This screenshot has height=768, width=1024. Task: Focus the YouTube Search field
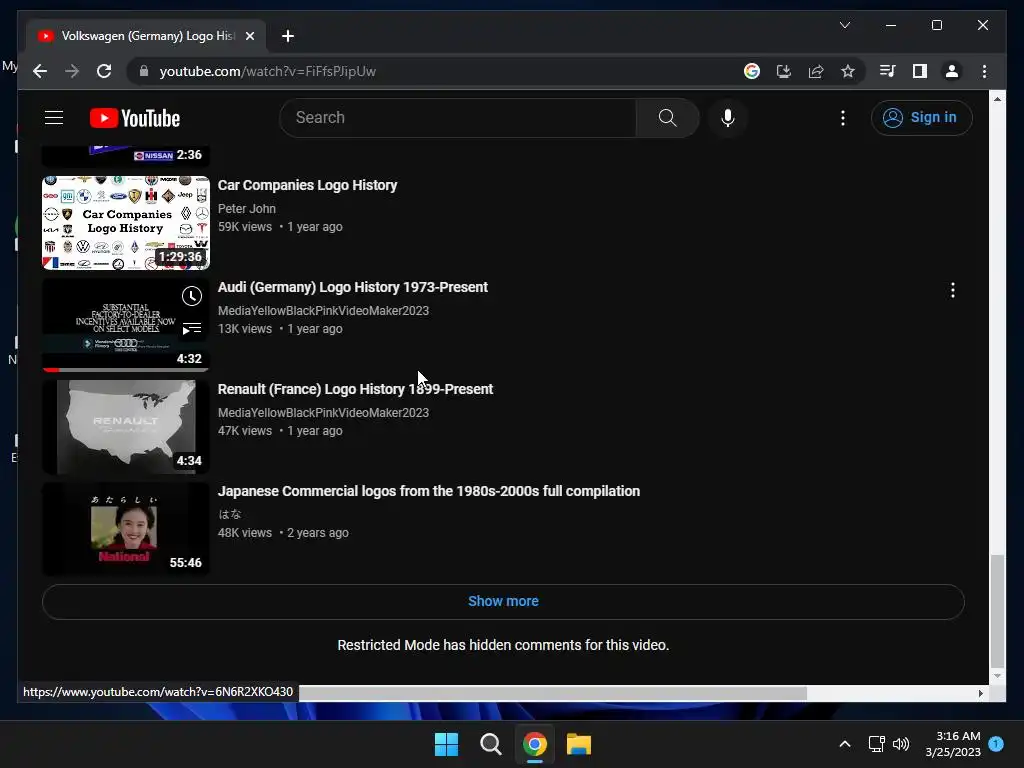[458, 118]
